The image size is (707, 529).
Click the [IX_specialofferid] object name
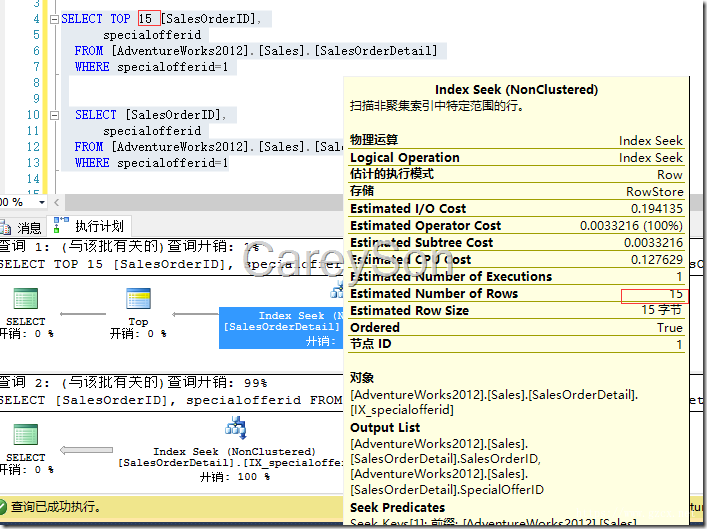pos(402,410)
